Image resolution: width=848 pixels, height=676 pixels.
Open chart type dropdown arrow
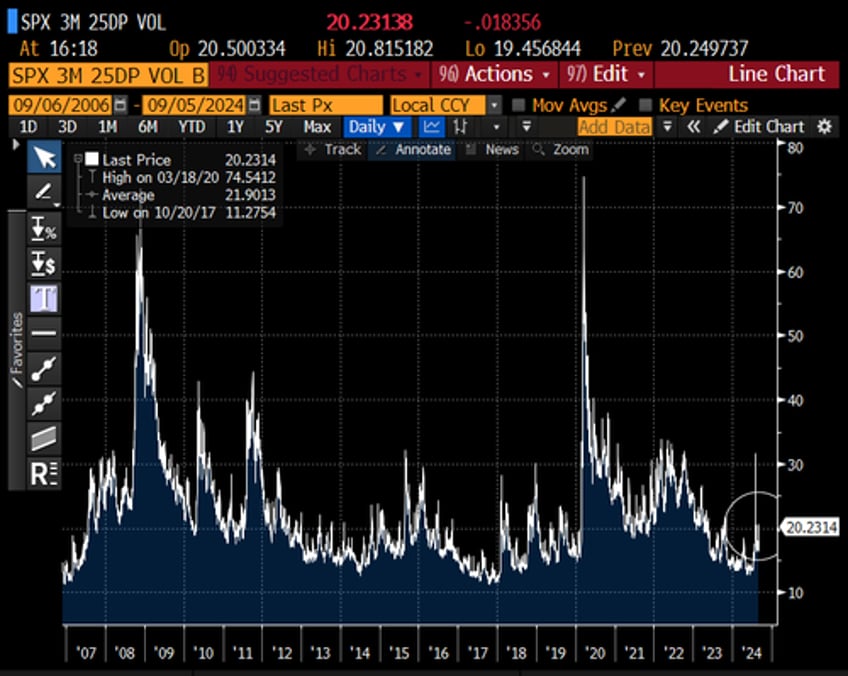496,128
